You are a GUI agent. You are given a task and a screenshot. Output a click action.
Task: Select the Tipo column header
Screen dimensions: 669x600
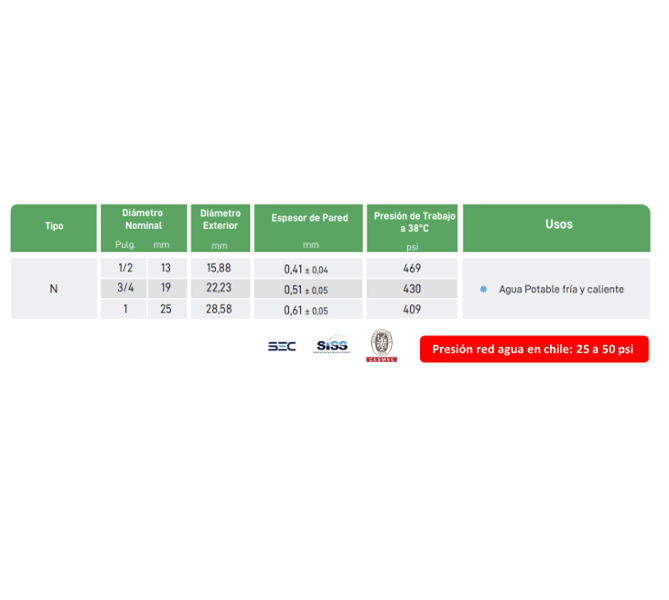click(x=54, y=226)
